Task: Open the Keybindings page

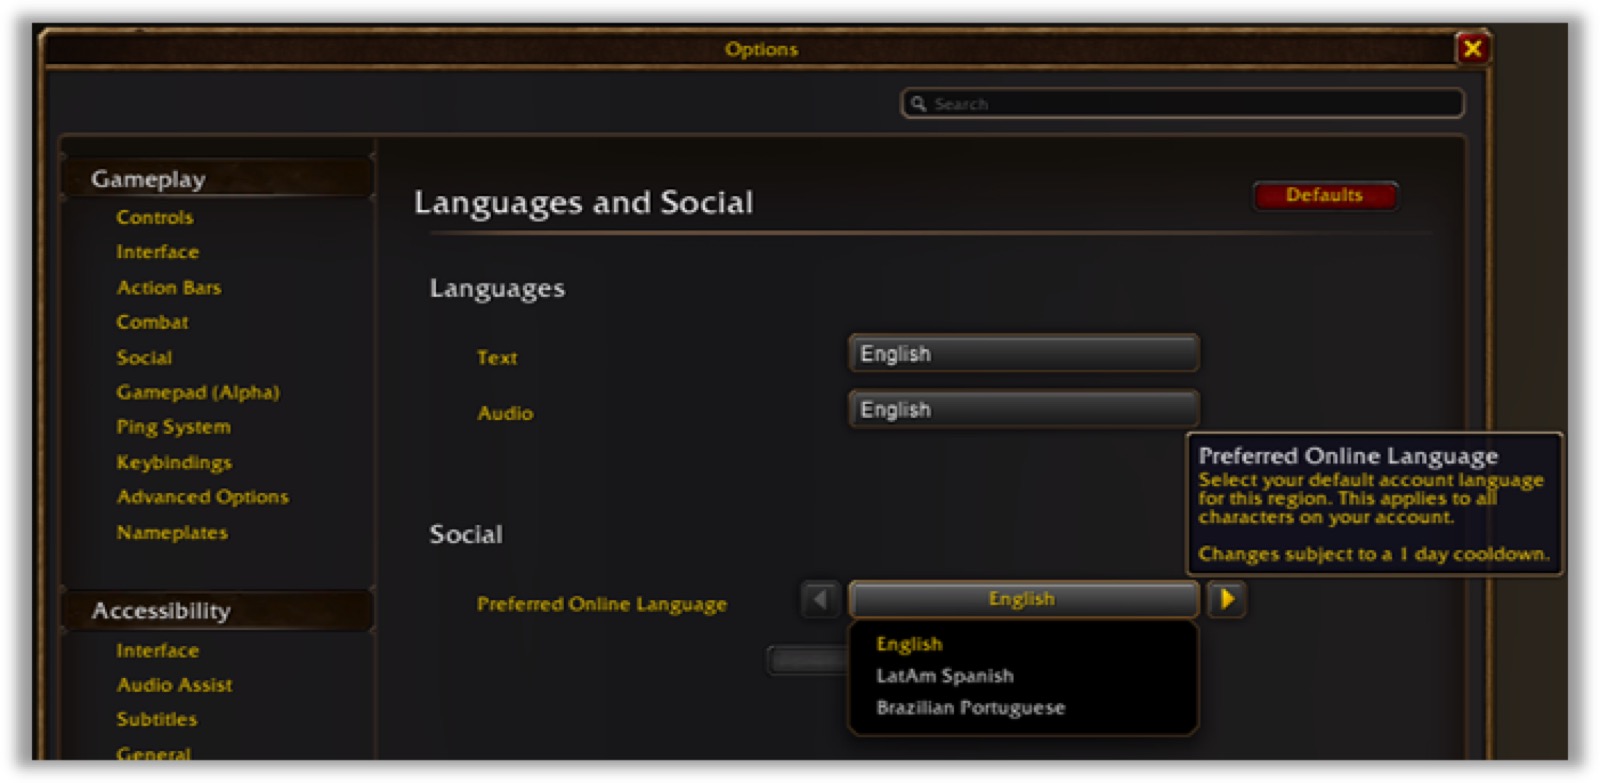Action: click(x=173, y=462)
